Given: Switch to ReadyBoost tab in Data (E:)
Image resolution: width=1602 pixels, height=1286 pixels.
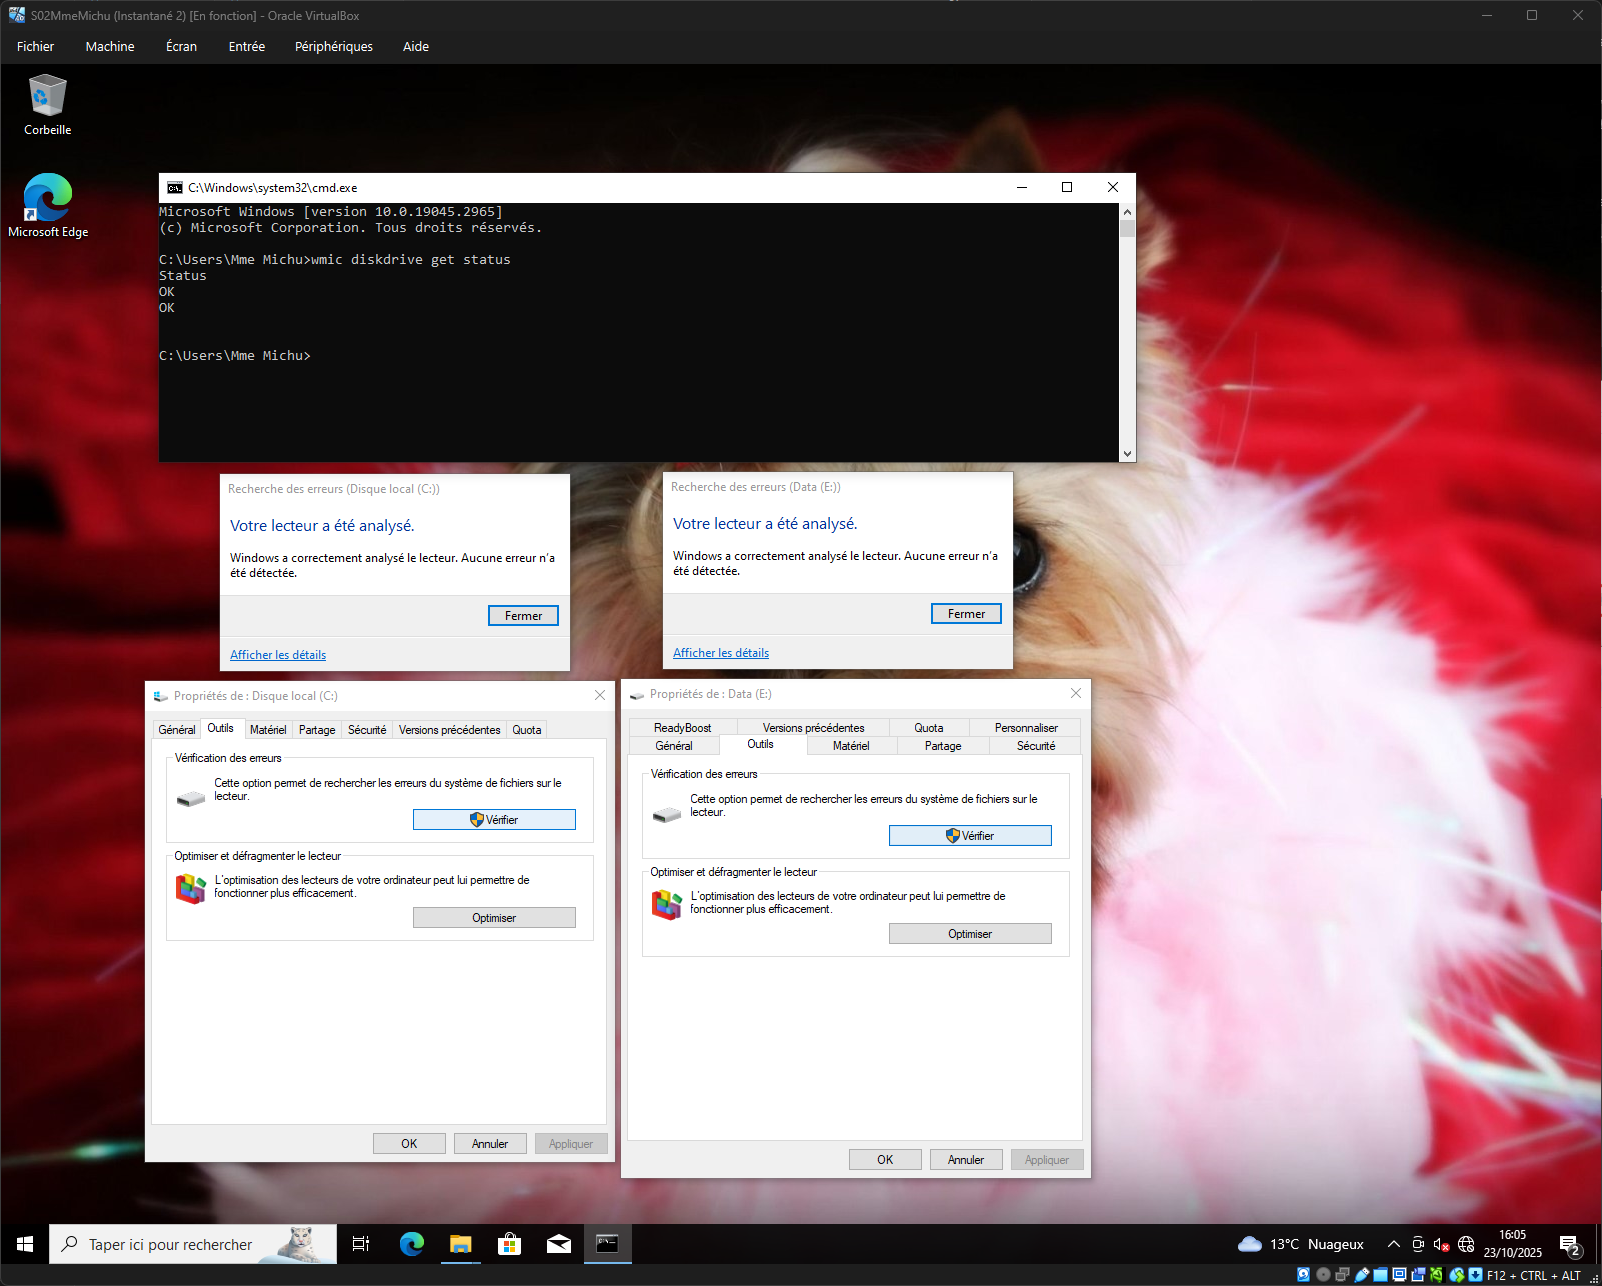Looking at the screenshot, I should point(682,728).
